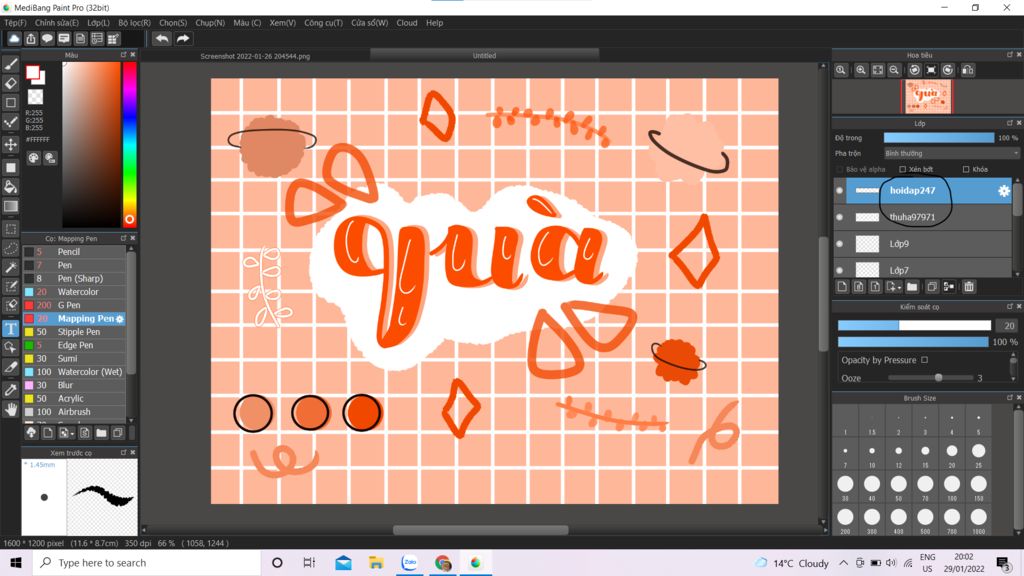Open the Tệp(F) menu
This screenshot has height=576, width=1024.
click(16, 23)
